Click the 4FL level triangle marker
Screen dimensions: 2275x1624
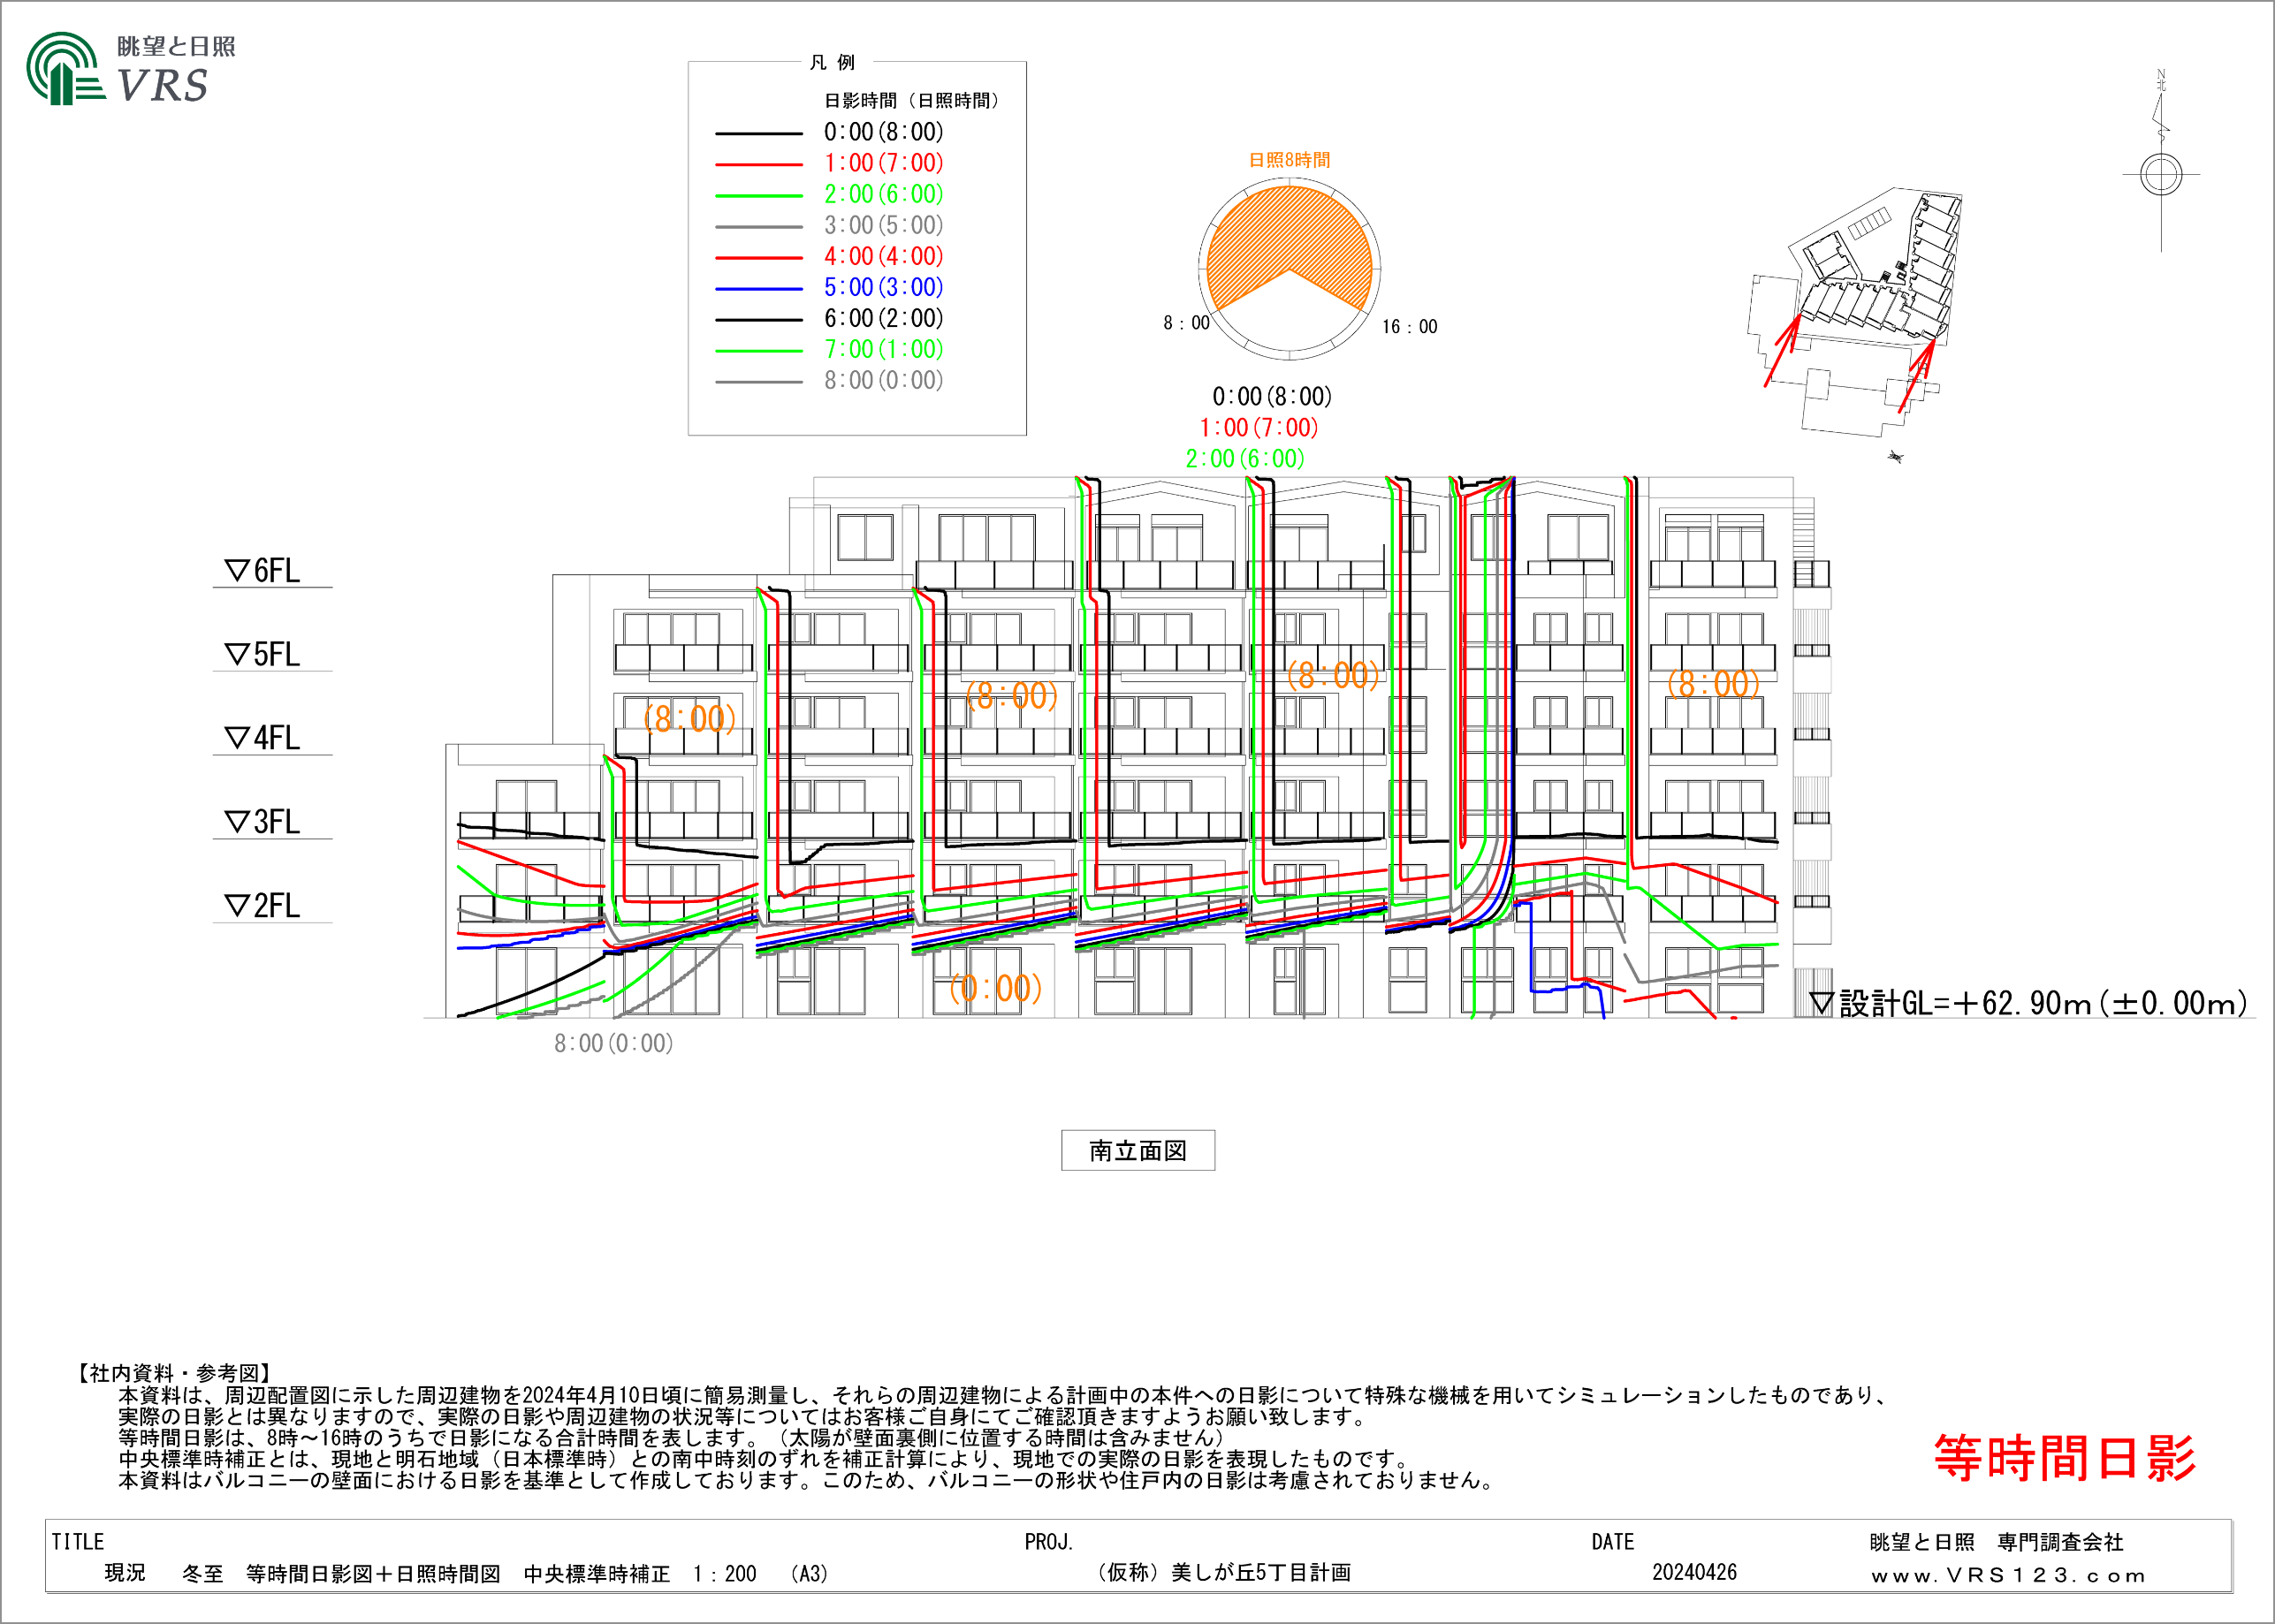(237, 738)
